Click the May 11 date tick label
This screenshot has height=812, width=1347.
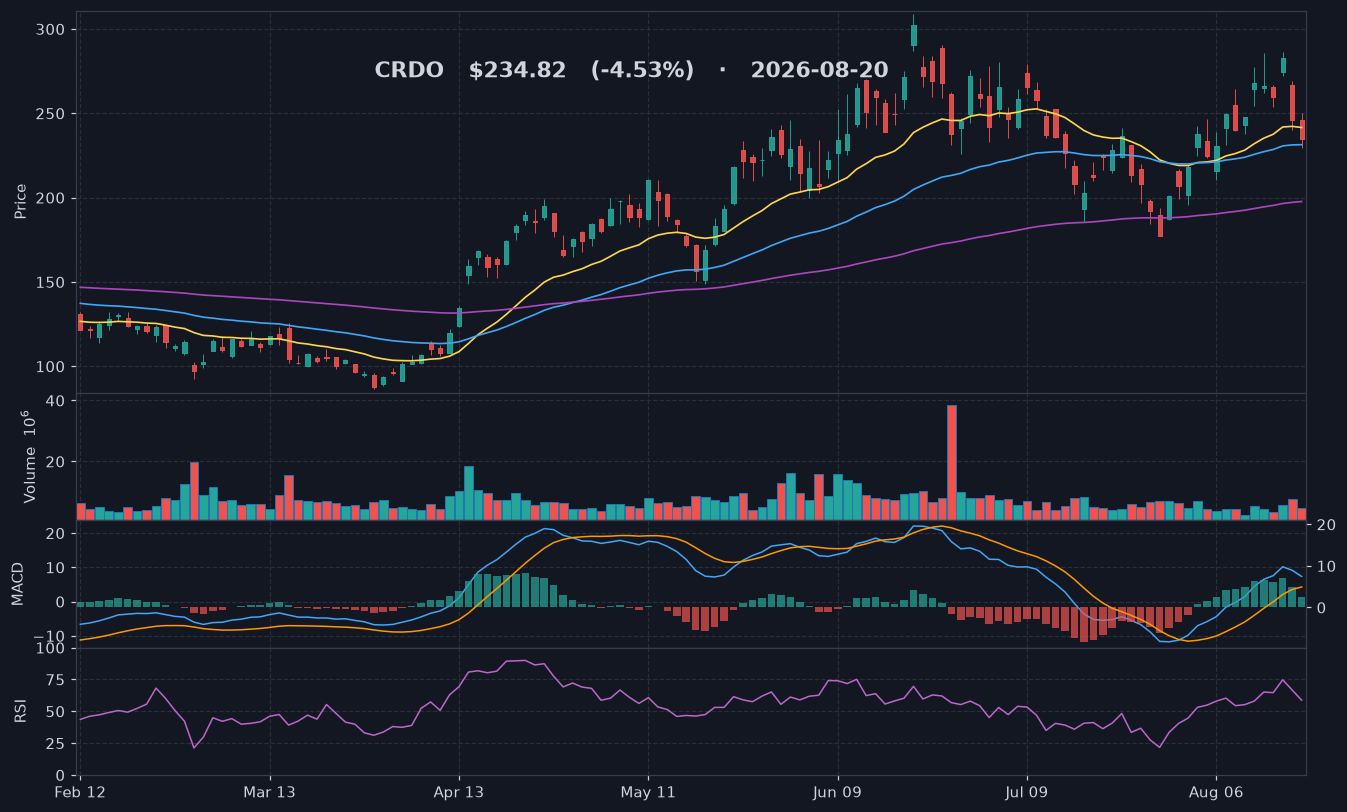(x=648, y=792)
